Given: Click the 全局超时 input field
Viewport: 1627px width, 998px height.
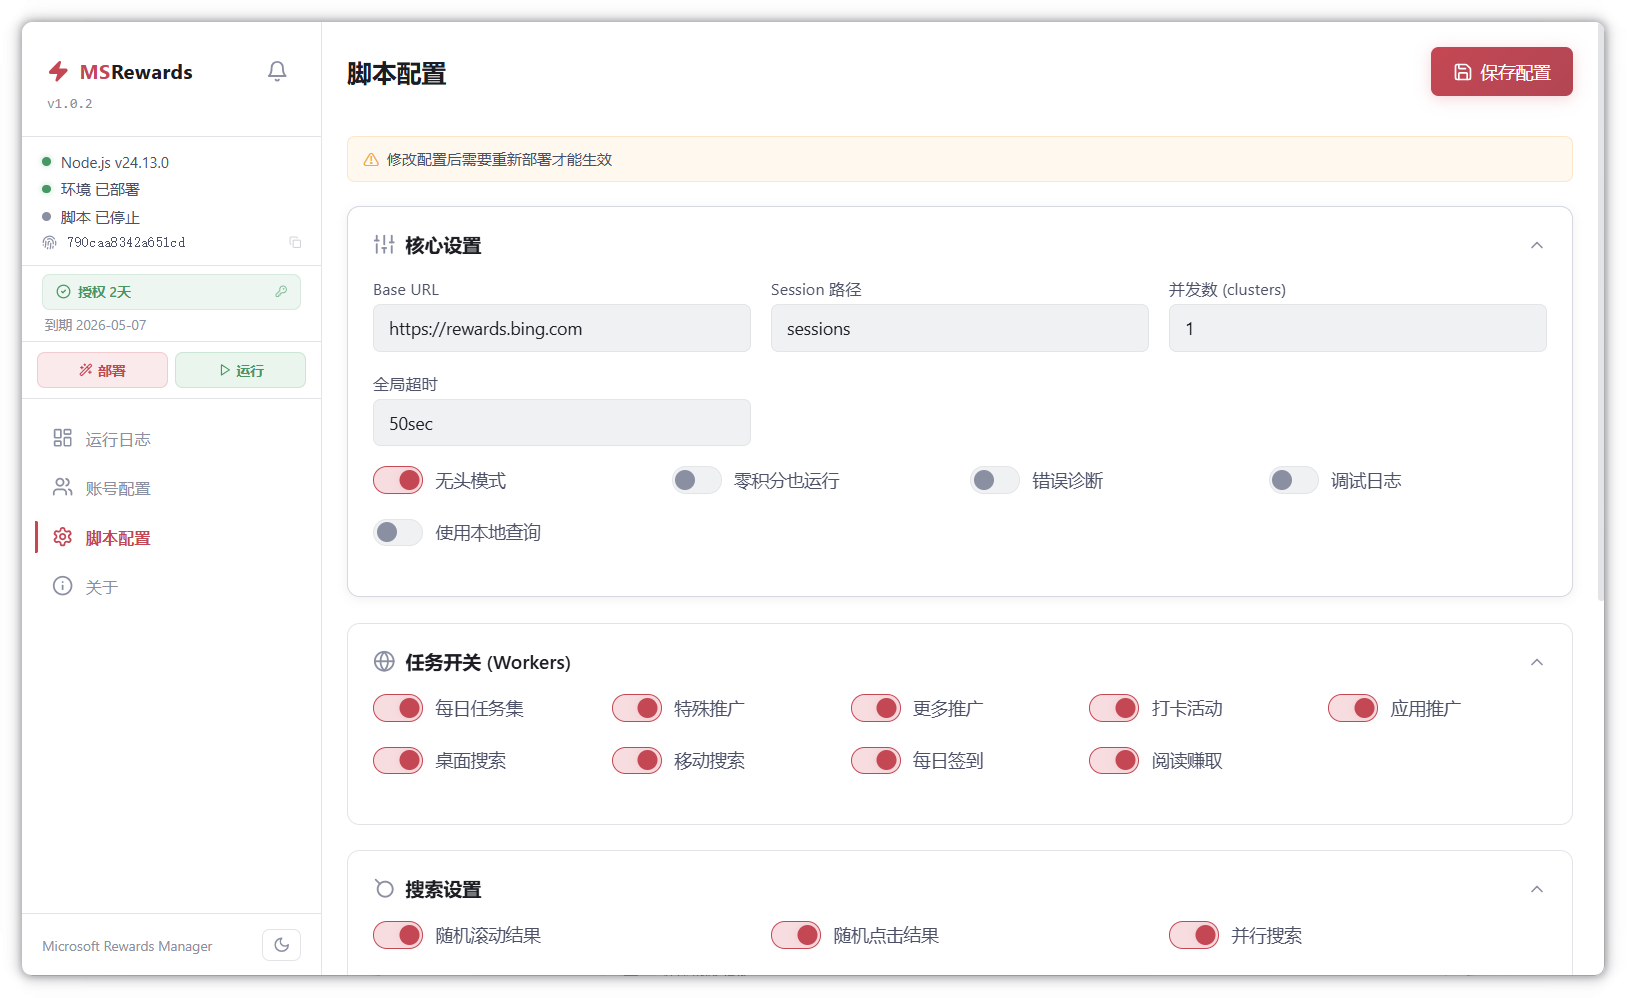Looking at the screenshot, I should tap(562, 423).
